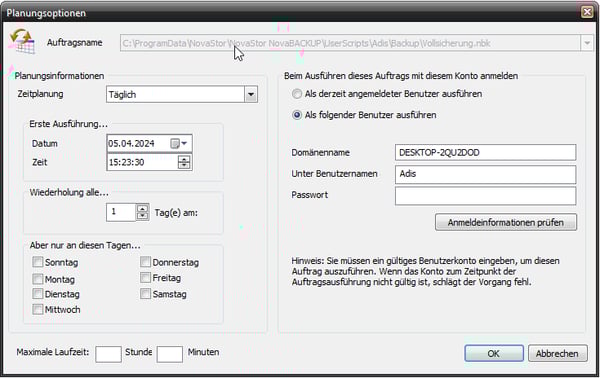The image size is (600, 378).
Task: Open the Auftragsname path dropdown arrow
Action: coord(587,43)
